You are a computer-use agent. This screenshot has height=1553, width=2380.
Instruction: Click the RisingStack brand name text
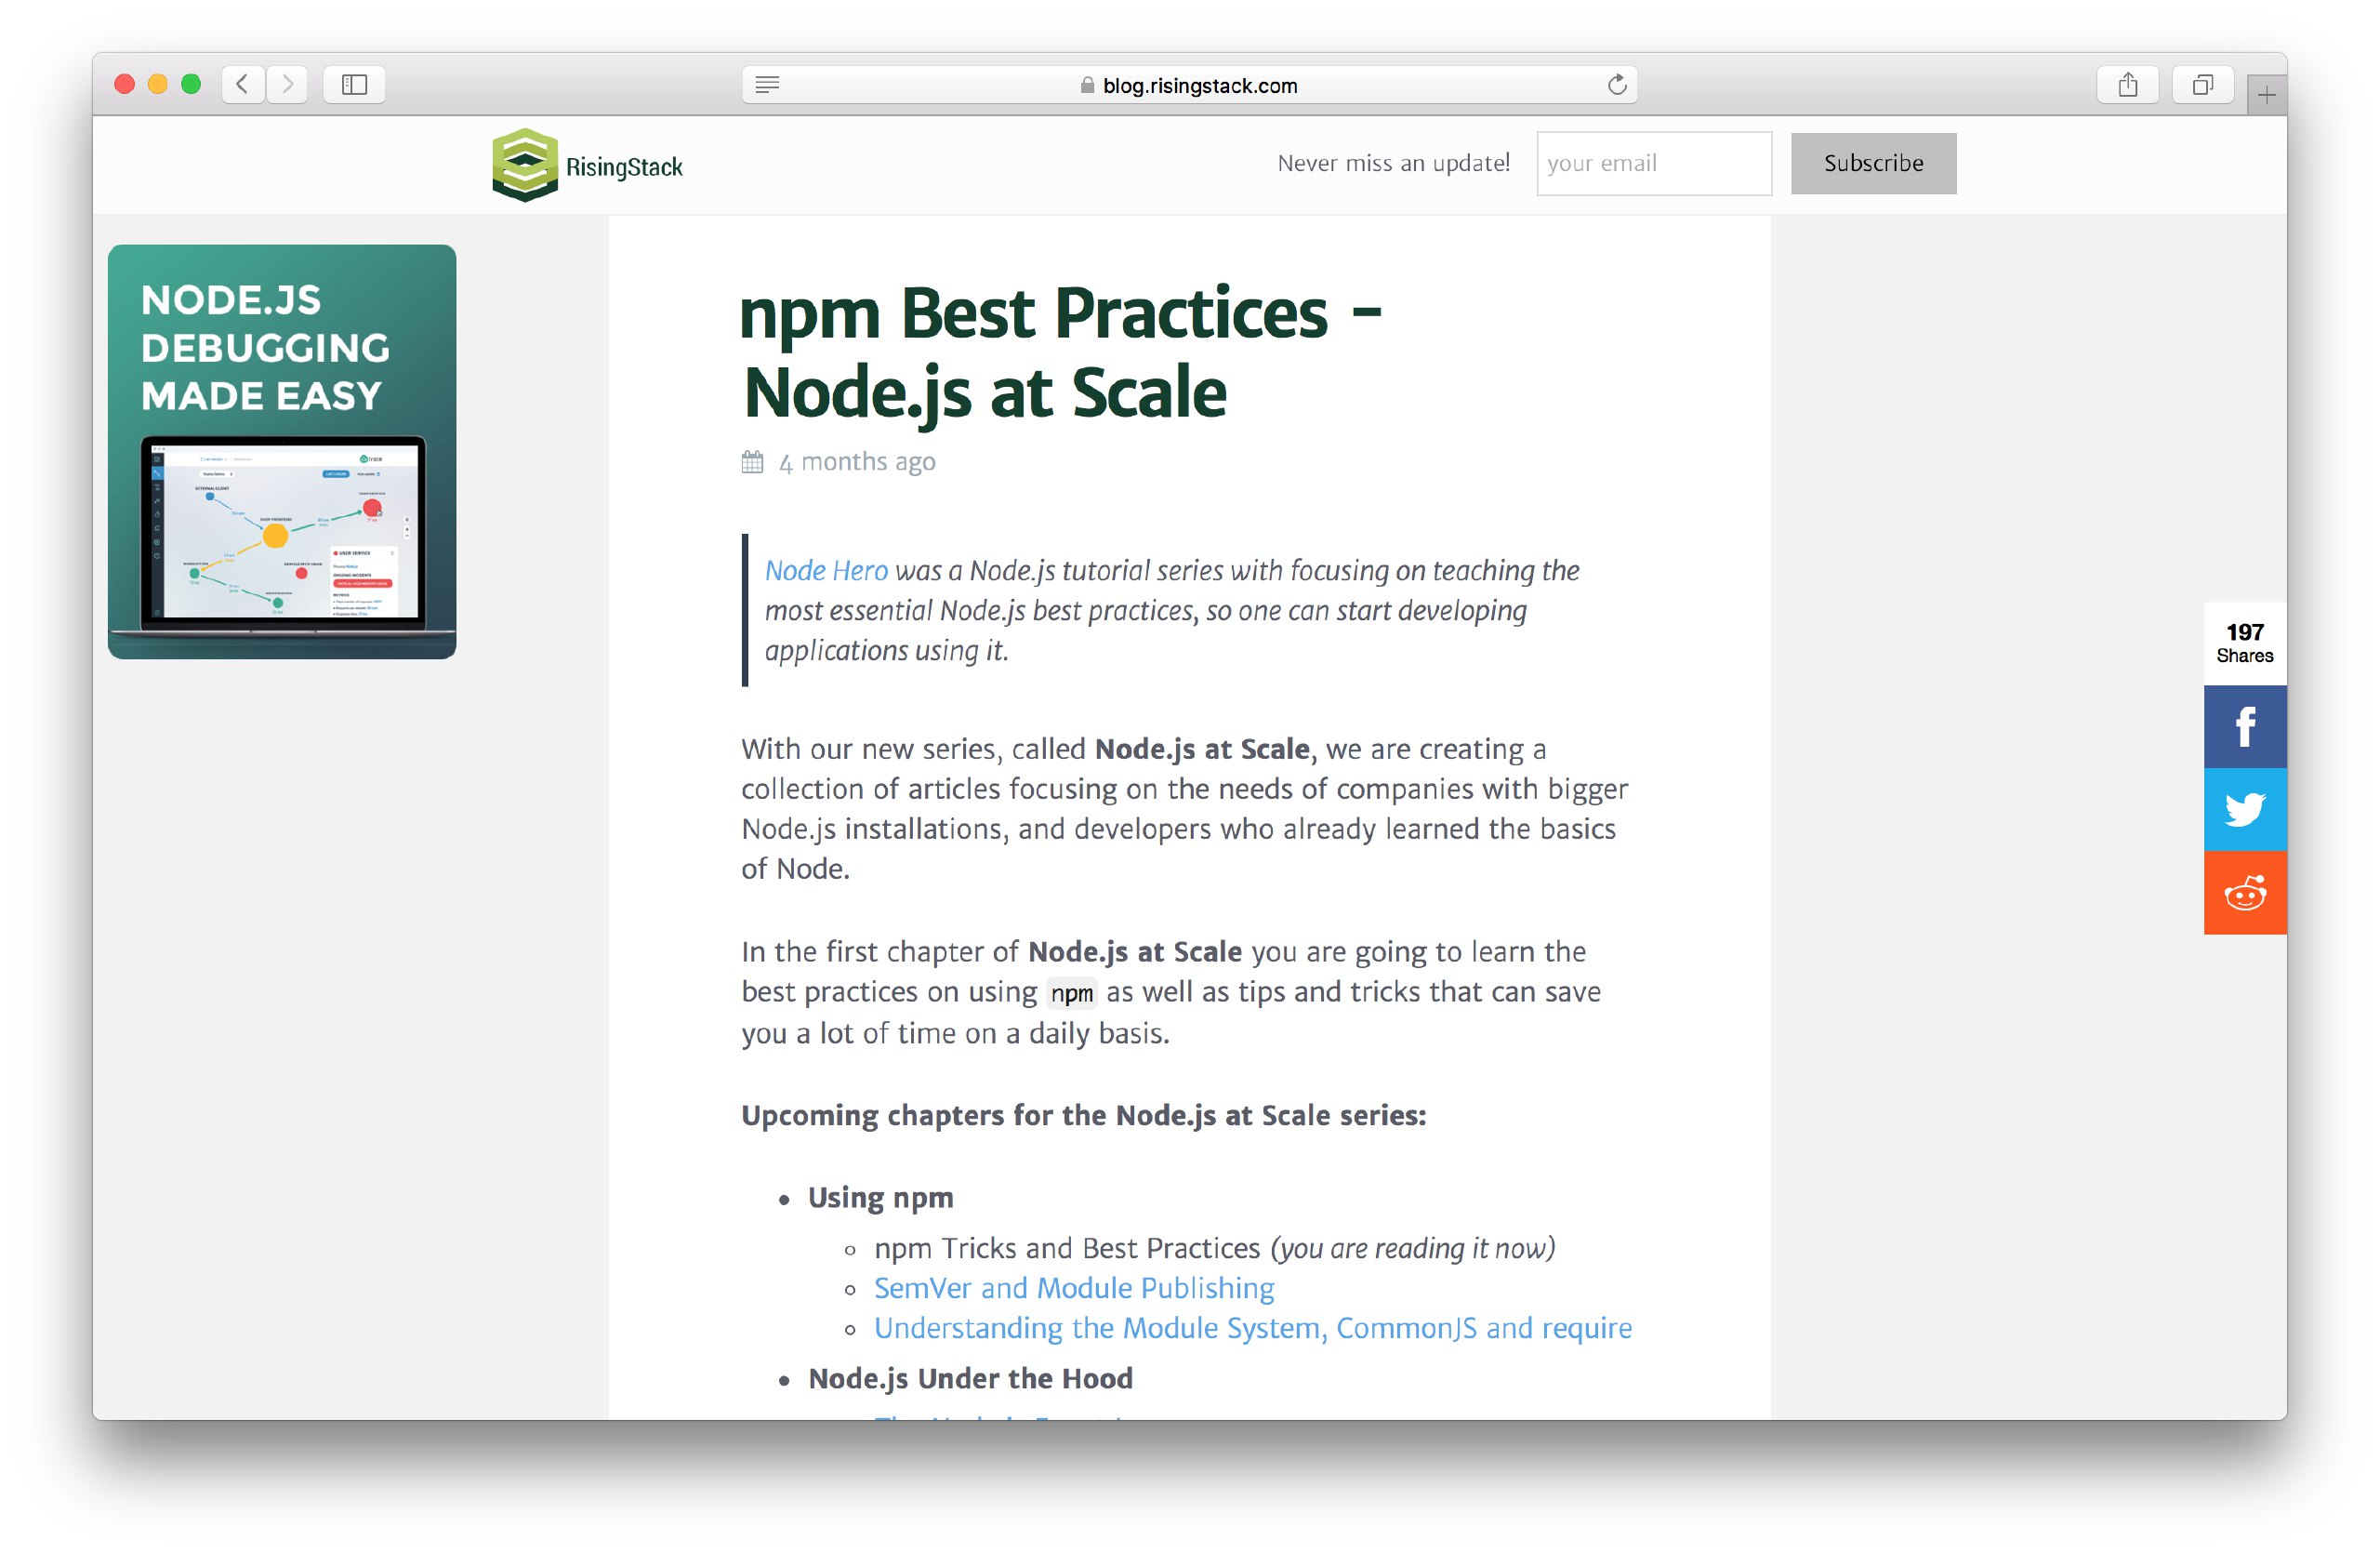pos(624,167)
